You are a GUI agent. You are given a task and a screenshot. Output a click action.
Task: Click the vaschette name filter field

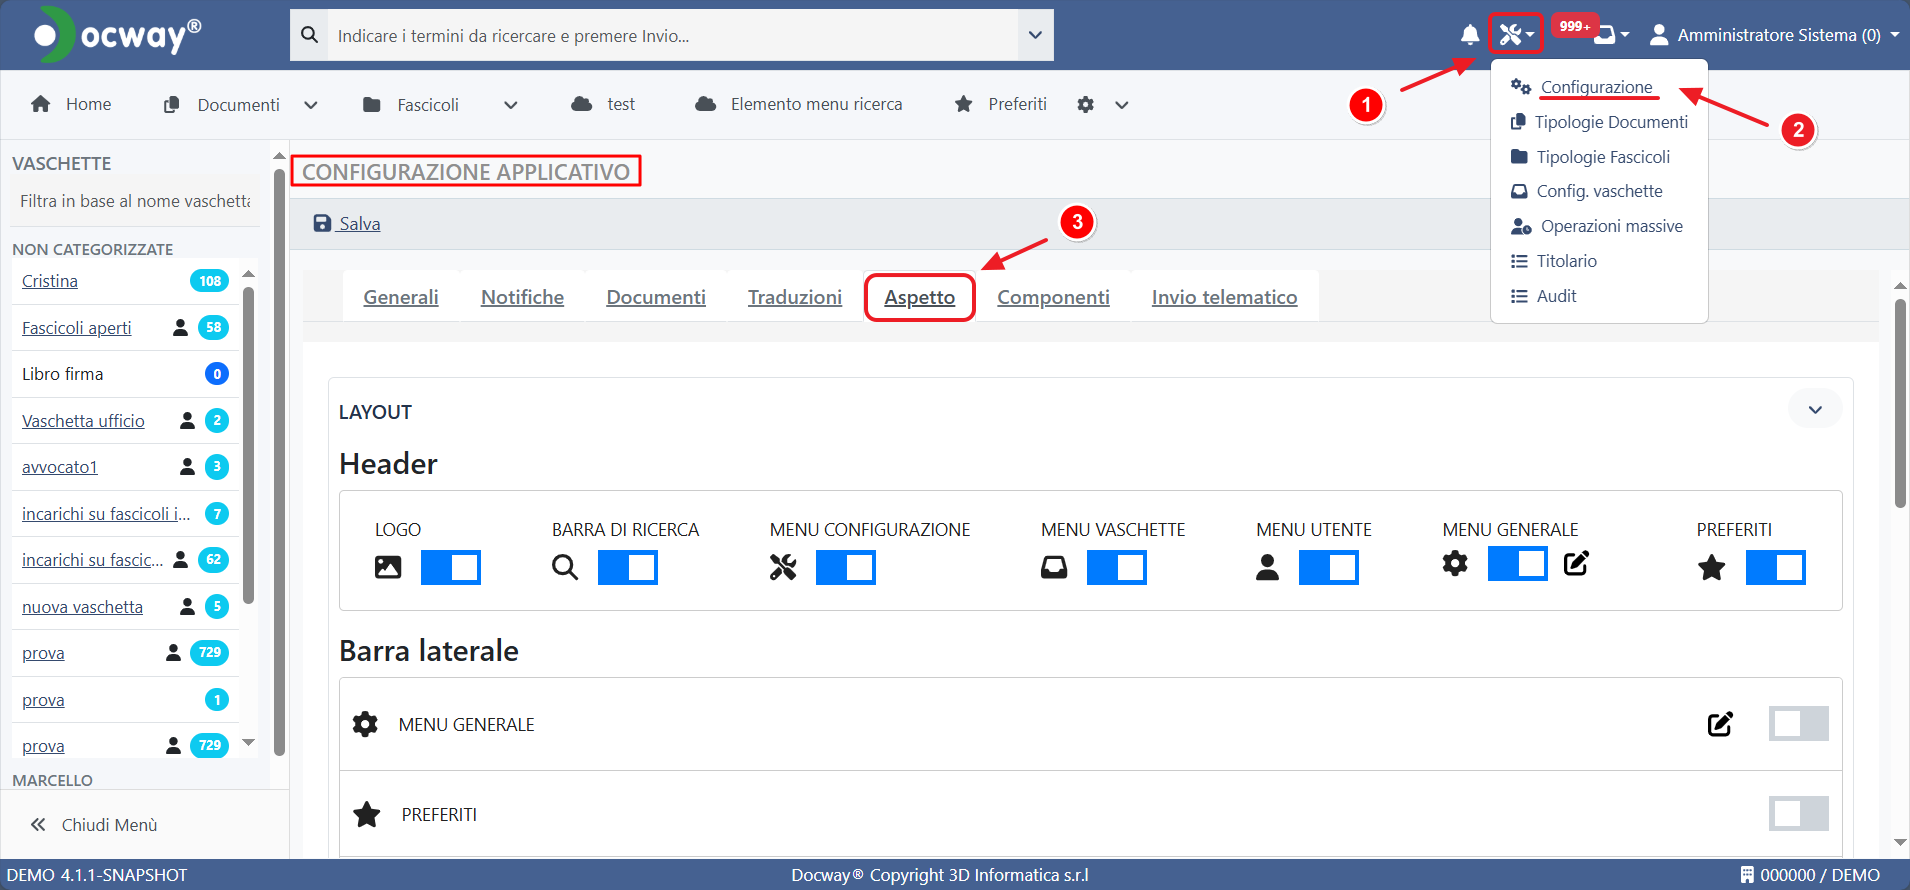135,201
